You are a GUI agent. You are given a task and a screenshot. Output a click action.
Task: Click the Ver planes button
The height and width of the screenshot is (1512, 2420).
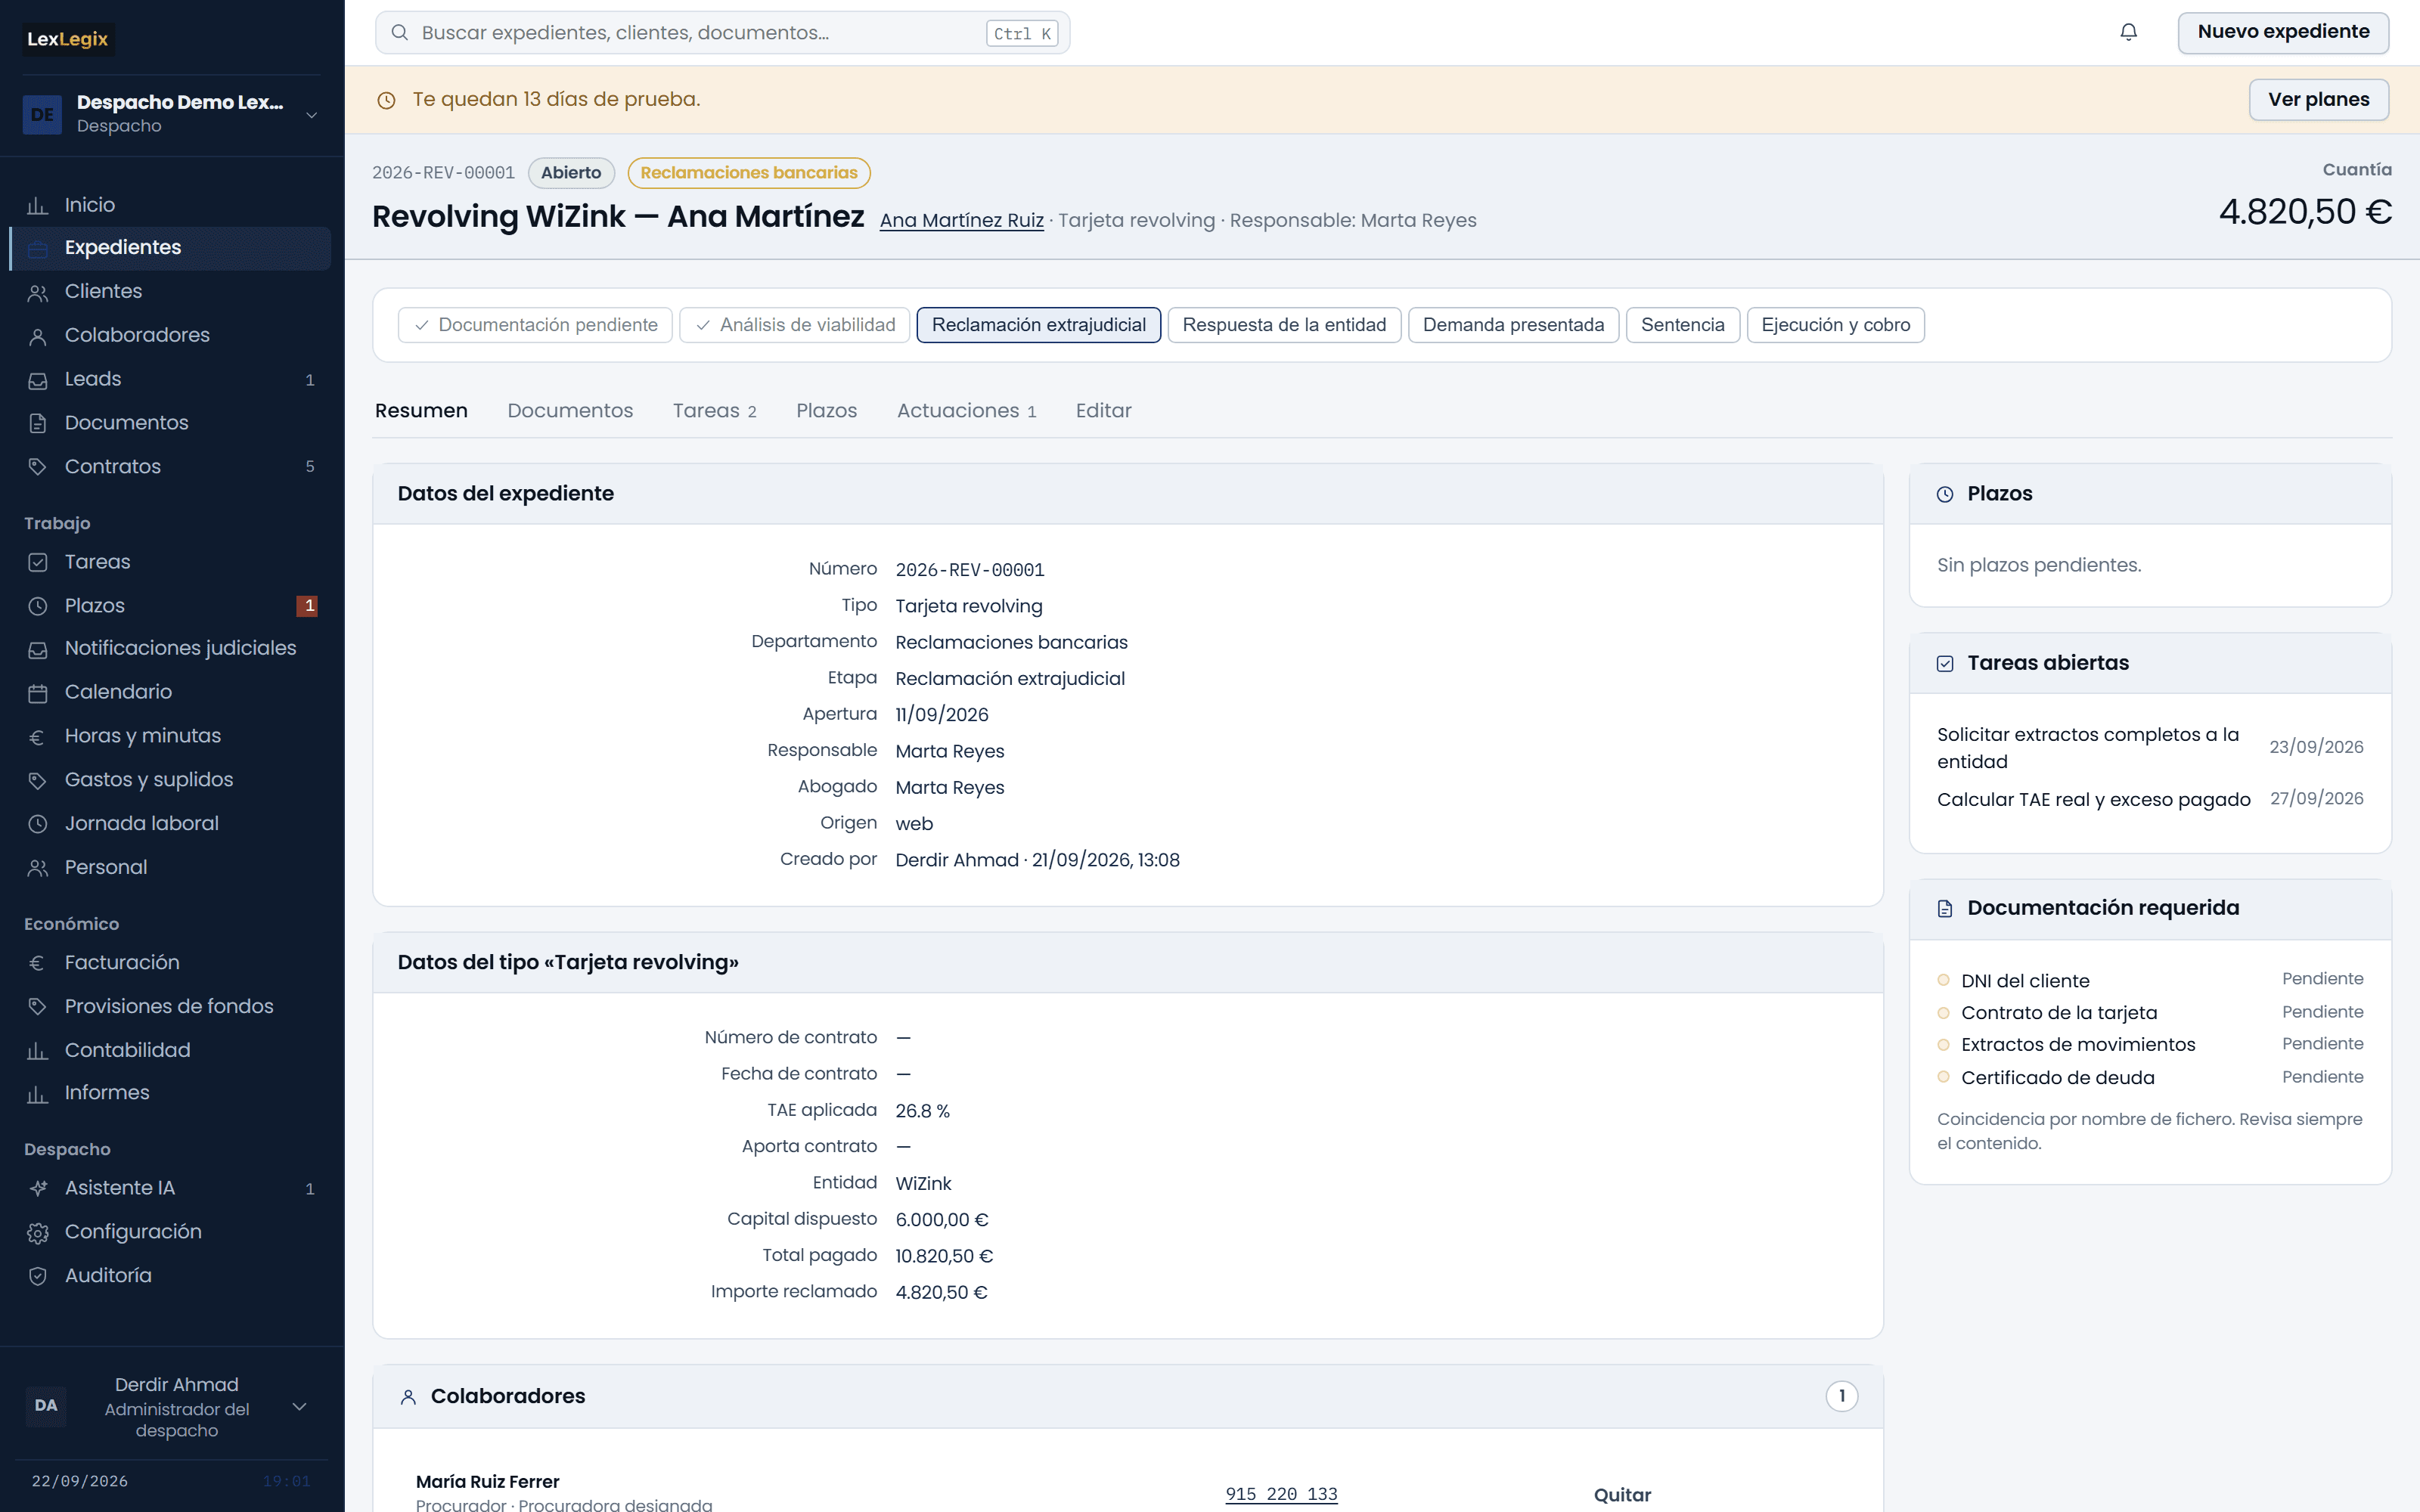[2318, 100]
